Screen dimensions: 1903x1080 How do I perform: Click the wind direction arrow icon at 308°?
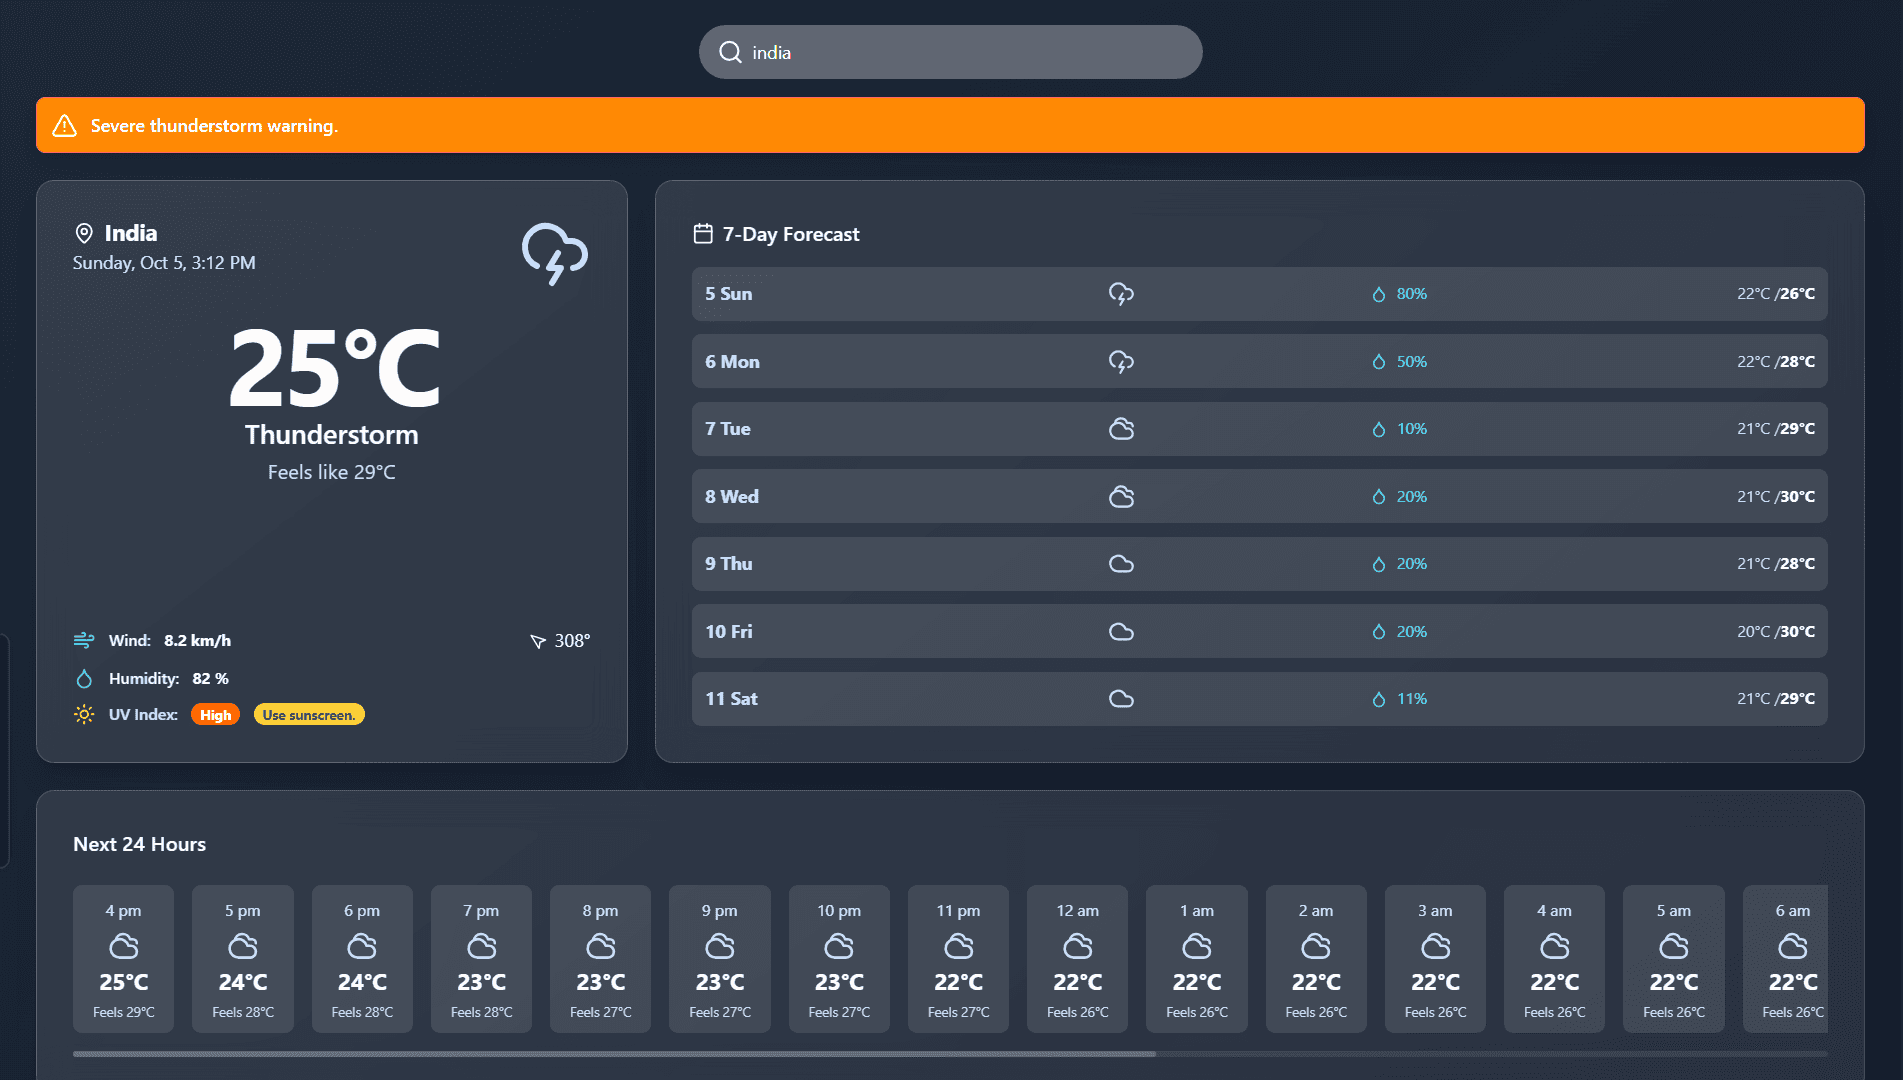click(x=538, y=641)
